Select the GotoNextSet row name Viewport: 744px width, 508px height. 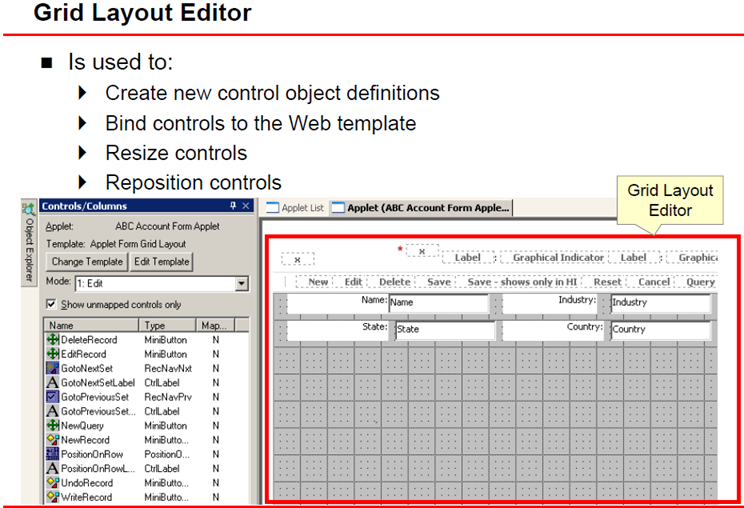pos(87,368)
